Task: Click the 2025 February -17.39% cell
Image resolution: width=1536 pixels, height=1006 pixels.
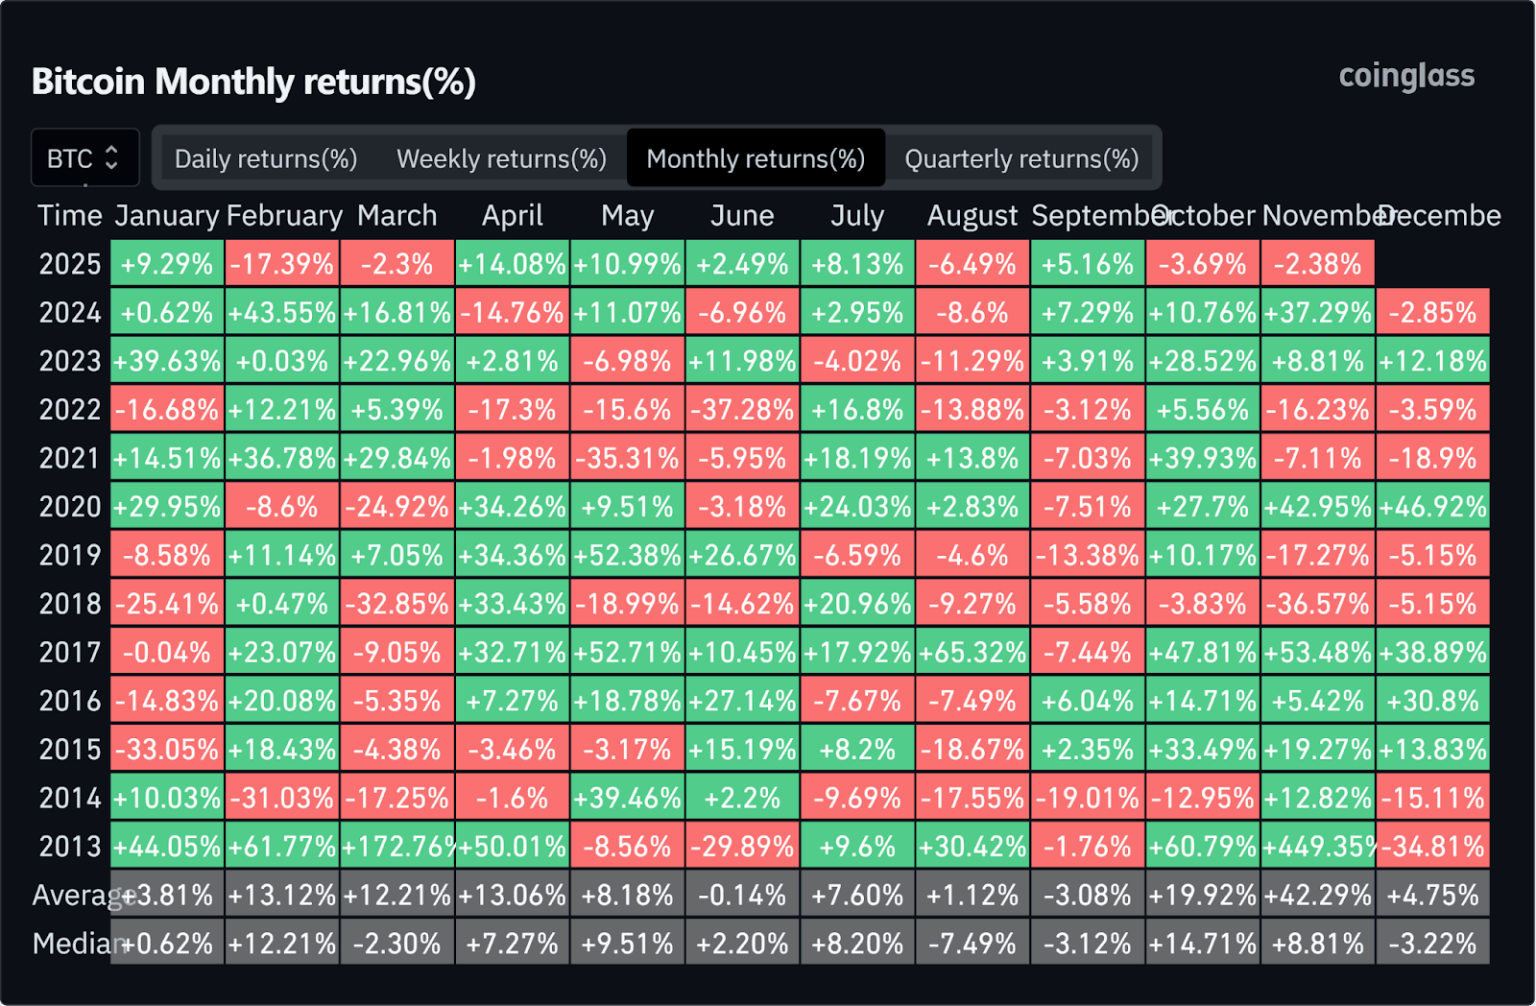Action: pos(282,264)
